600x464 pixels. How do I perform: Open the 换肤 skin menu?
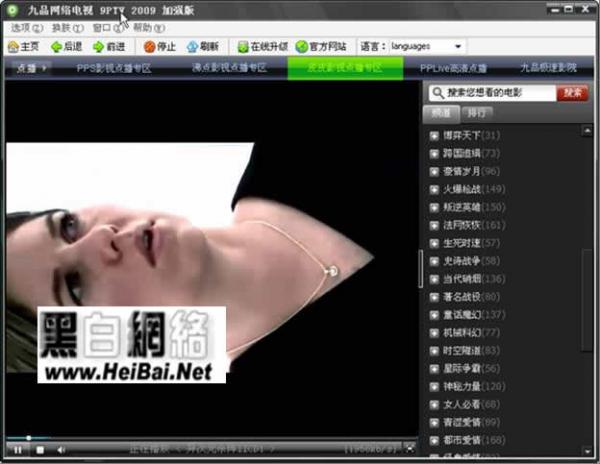tap(67, 28)
